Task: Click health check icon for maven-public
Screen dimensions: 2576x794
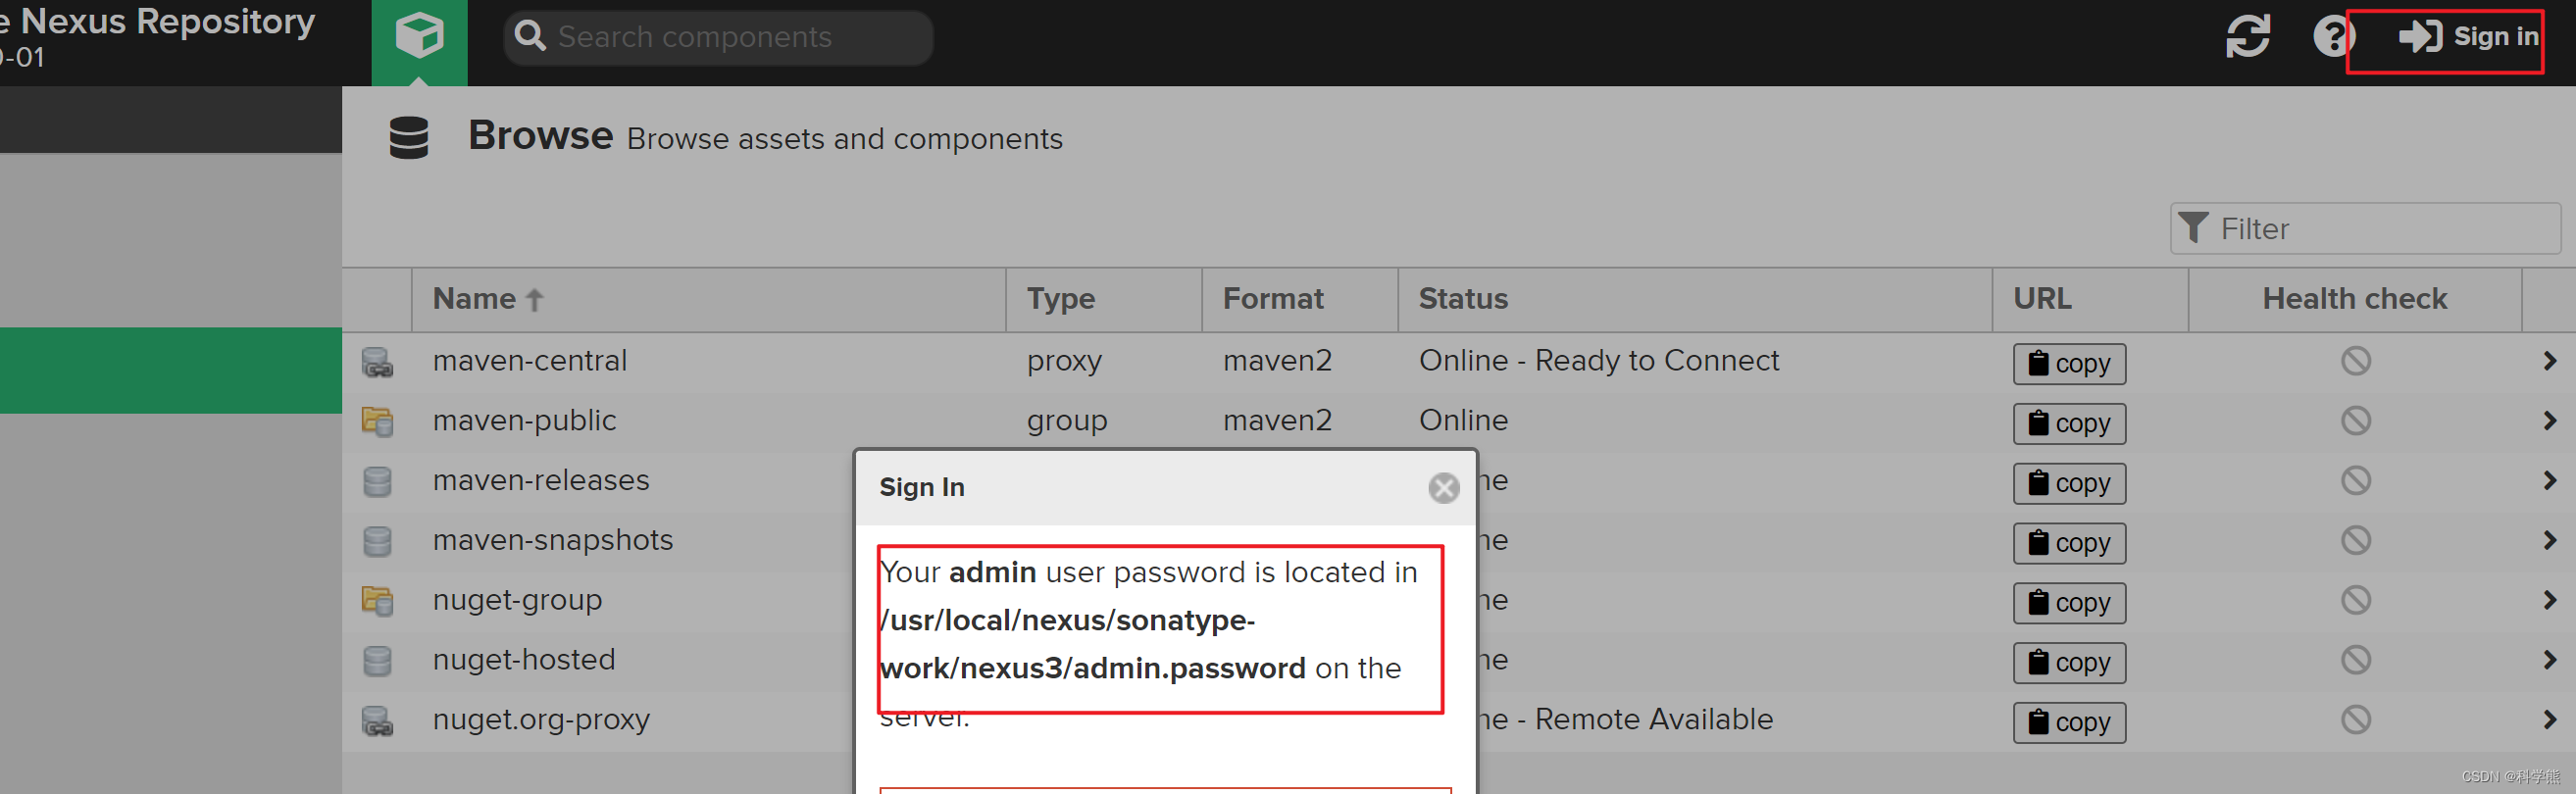Action: click(x=2355, y=421)
